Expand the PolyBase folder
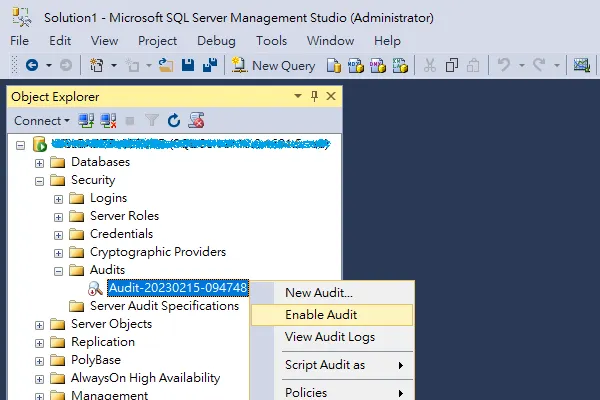The image size is (600, 400). [x=39, y=361]
